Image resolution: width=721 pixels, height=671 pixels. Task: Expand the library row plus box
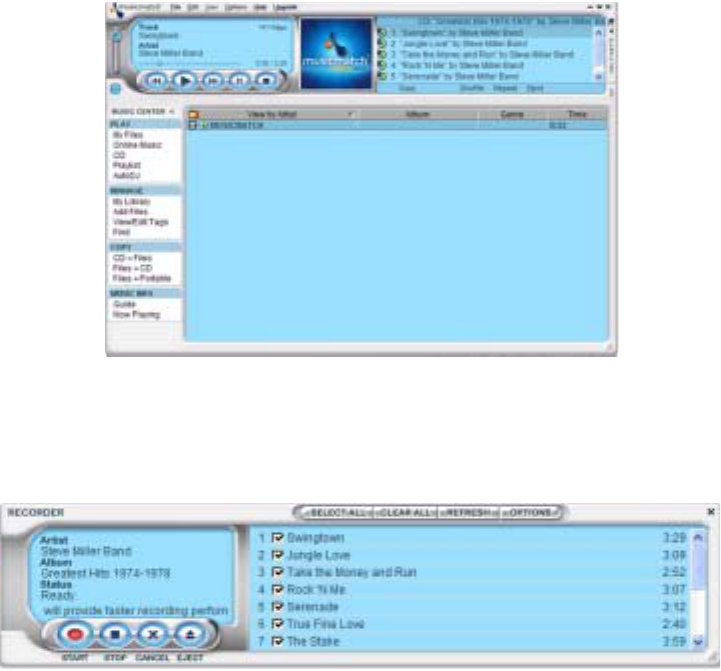click(193, 125)
